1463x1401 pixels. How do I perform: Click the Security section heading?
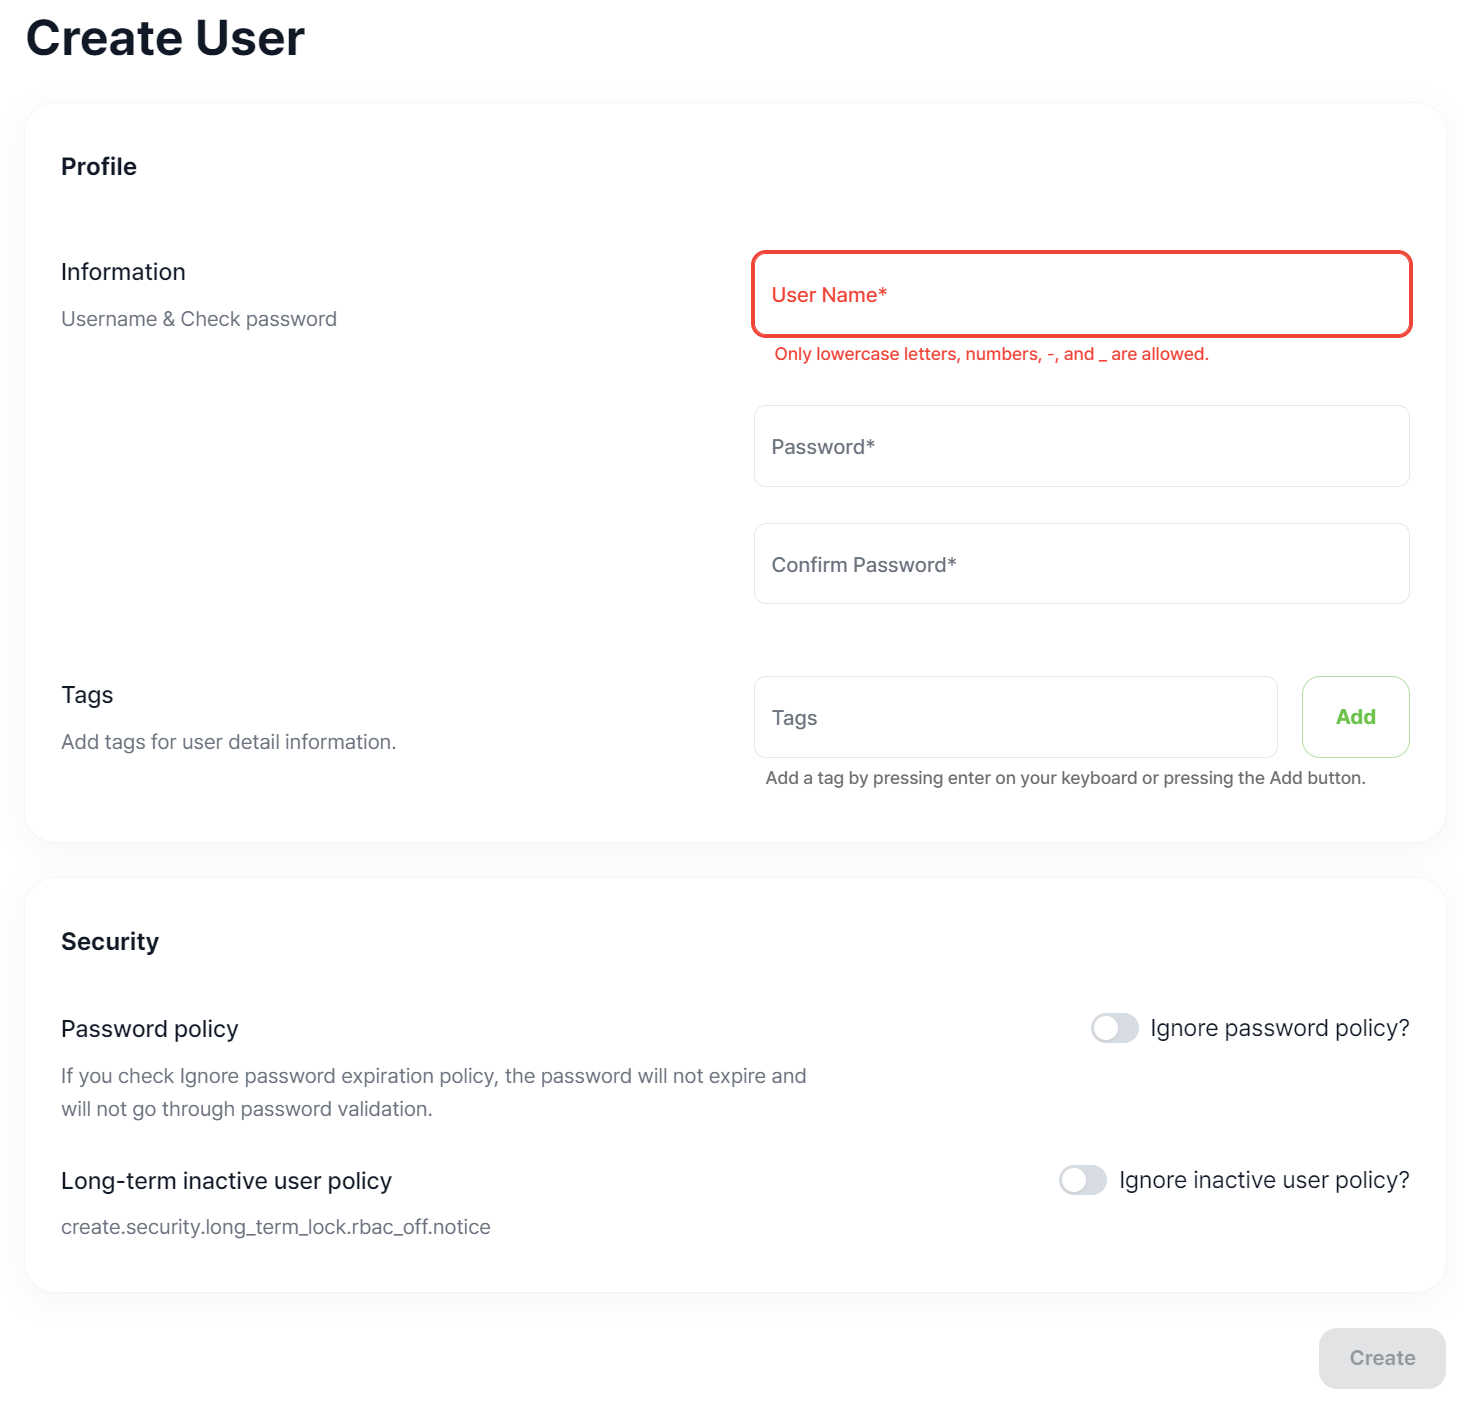[110, 941]
